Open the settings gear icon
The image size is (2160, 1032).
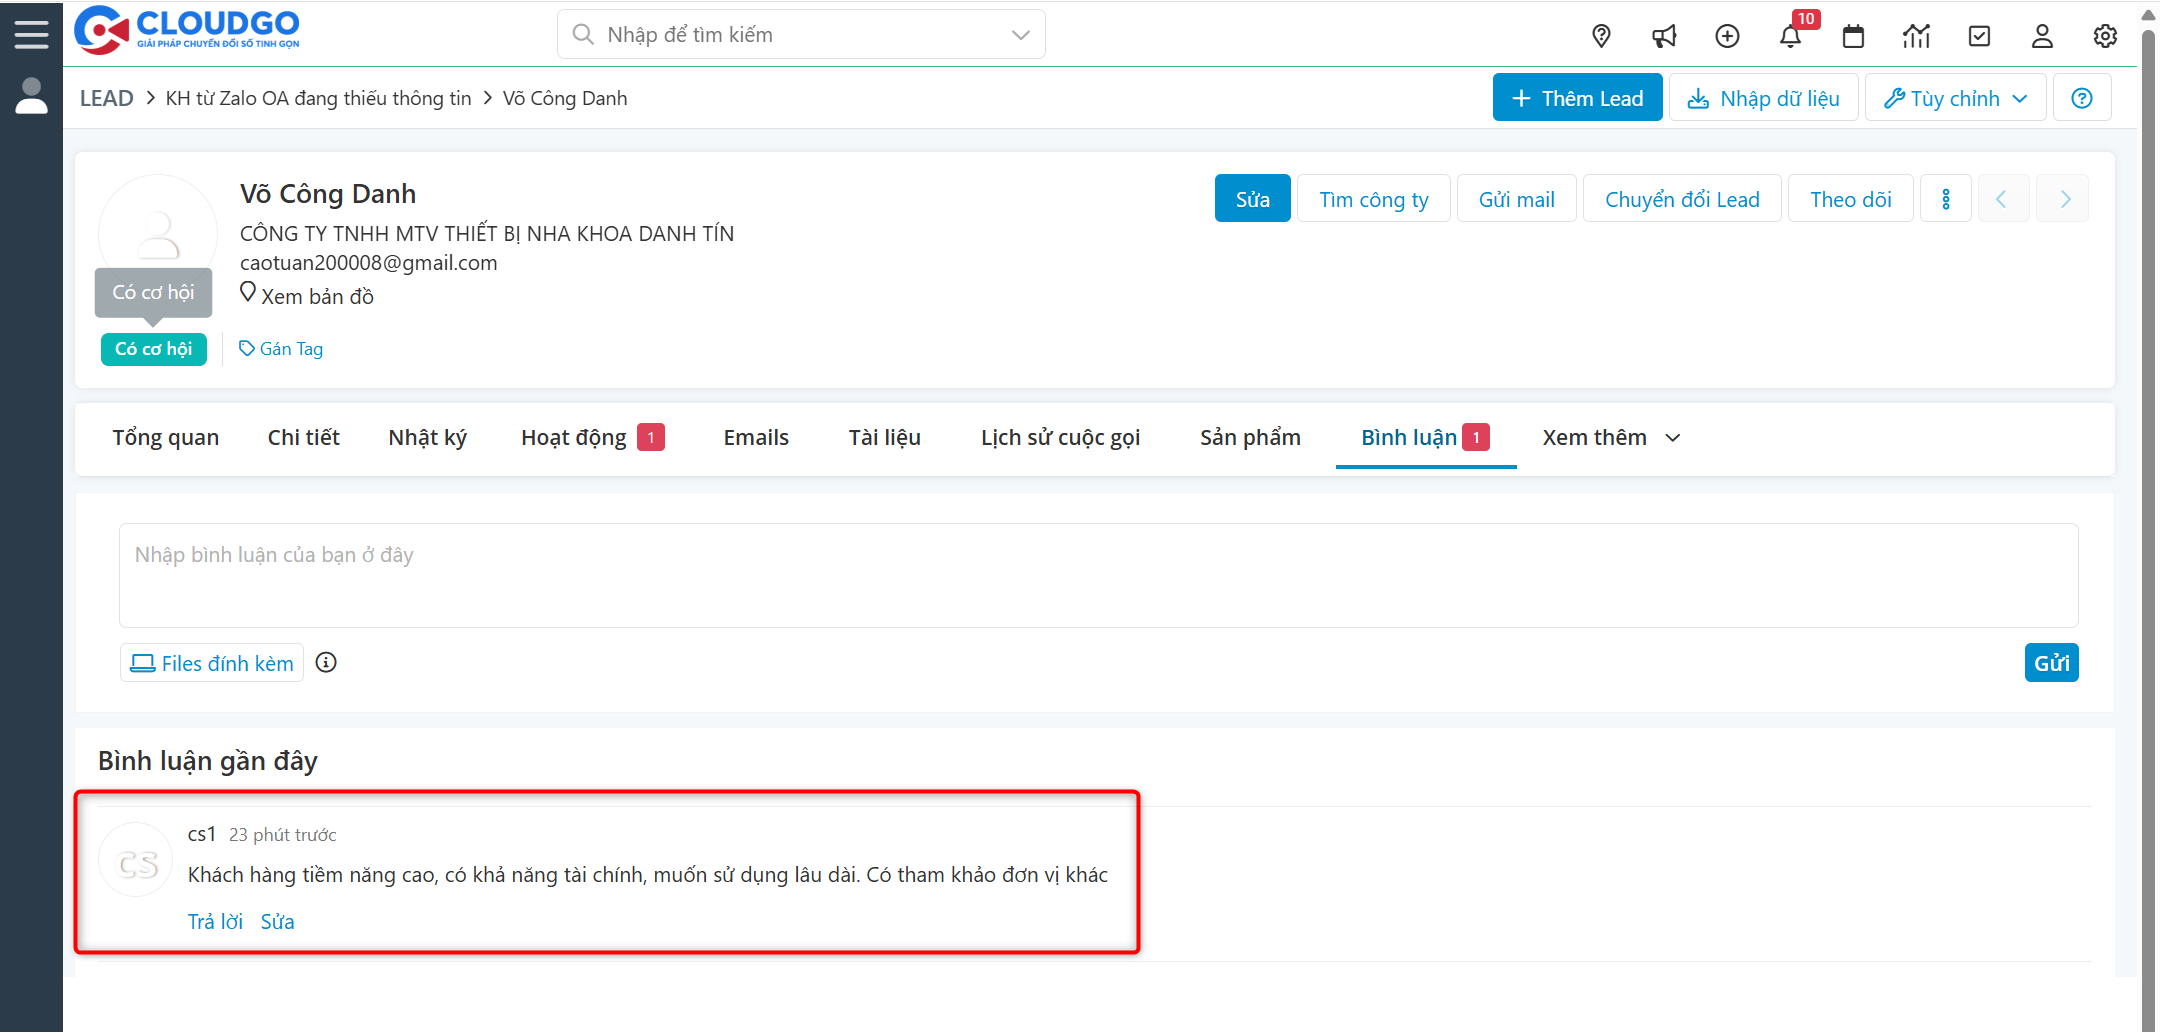point(2105,35)
